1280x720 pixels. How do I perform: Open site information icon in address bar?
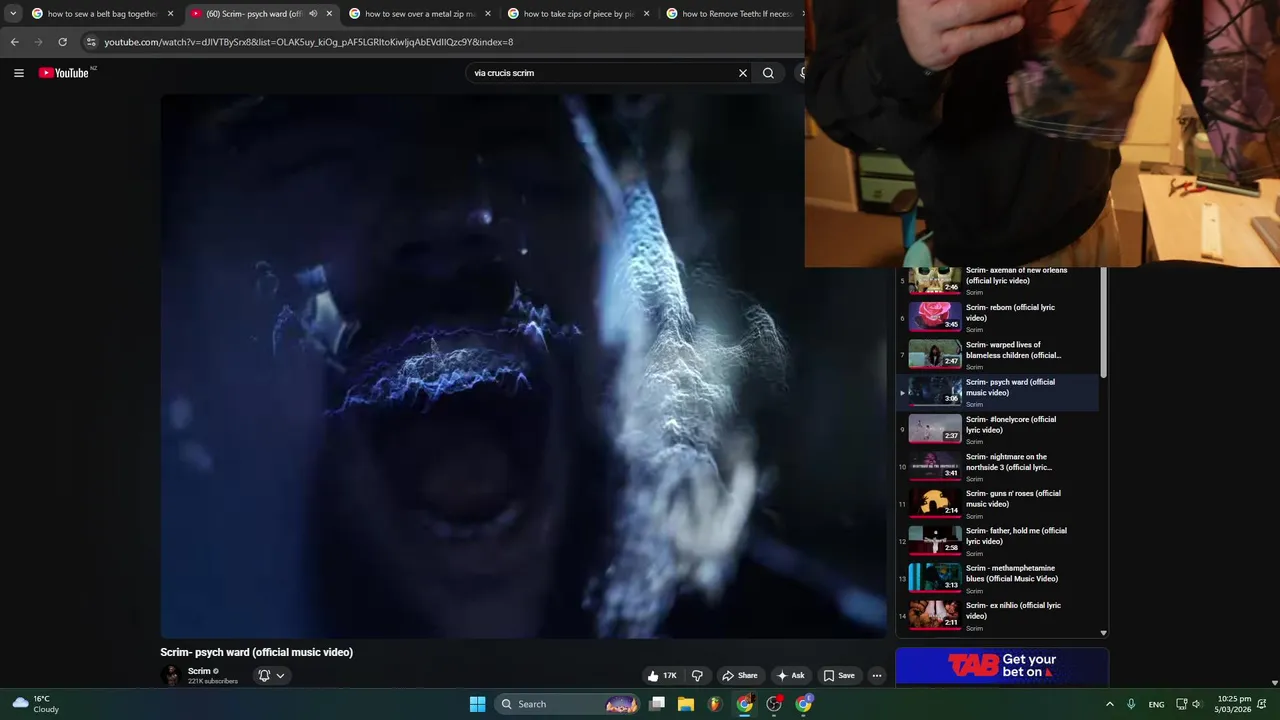point(91,42)
